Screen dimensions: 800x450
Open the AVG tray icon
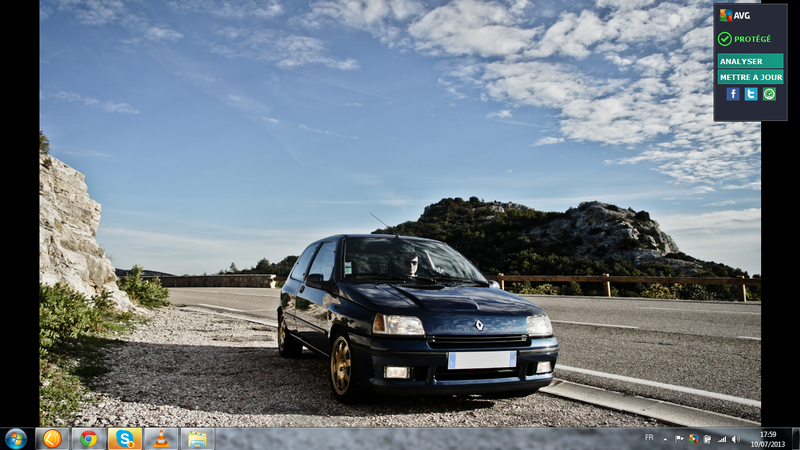[693, 439]
